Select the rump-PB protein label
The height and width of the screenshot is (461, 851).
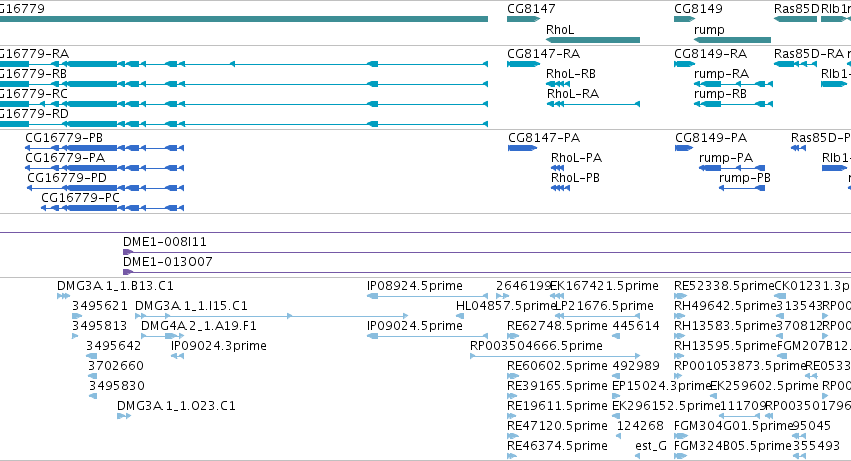click(745, 178)
